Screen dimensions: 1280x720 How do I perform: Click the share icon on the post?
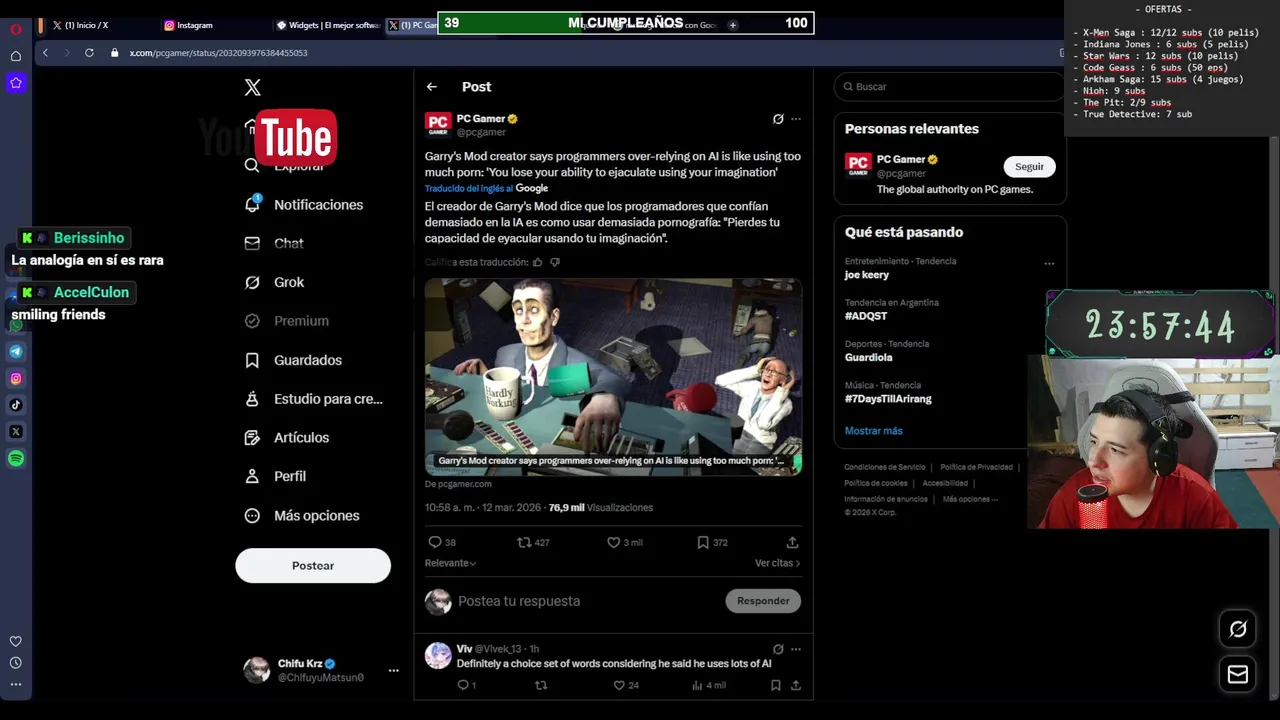click(792, 542)
